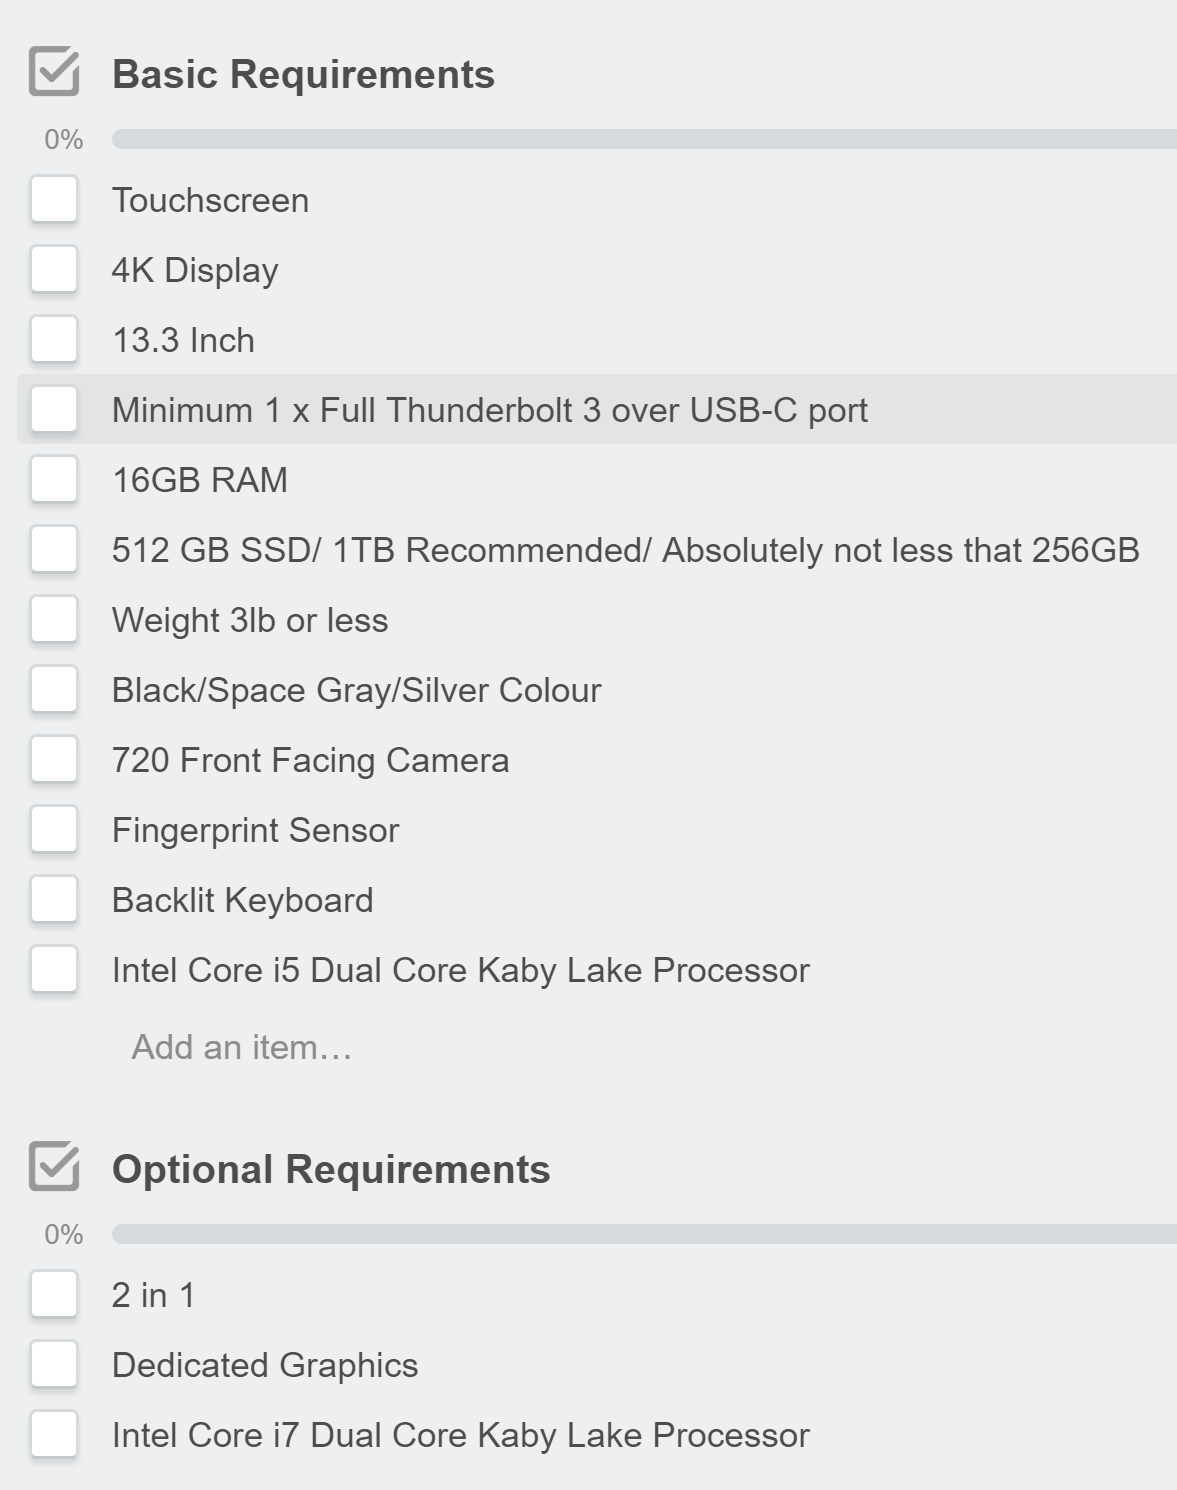Screen dimensions: 1177x1490
Task: Check the 720 Front Facing Camera item
Action: point(55,759)
